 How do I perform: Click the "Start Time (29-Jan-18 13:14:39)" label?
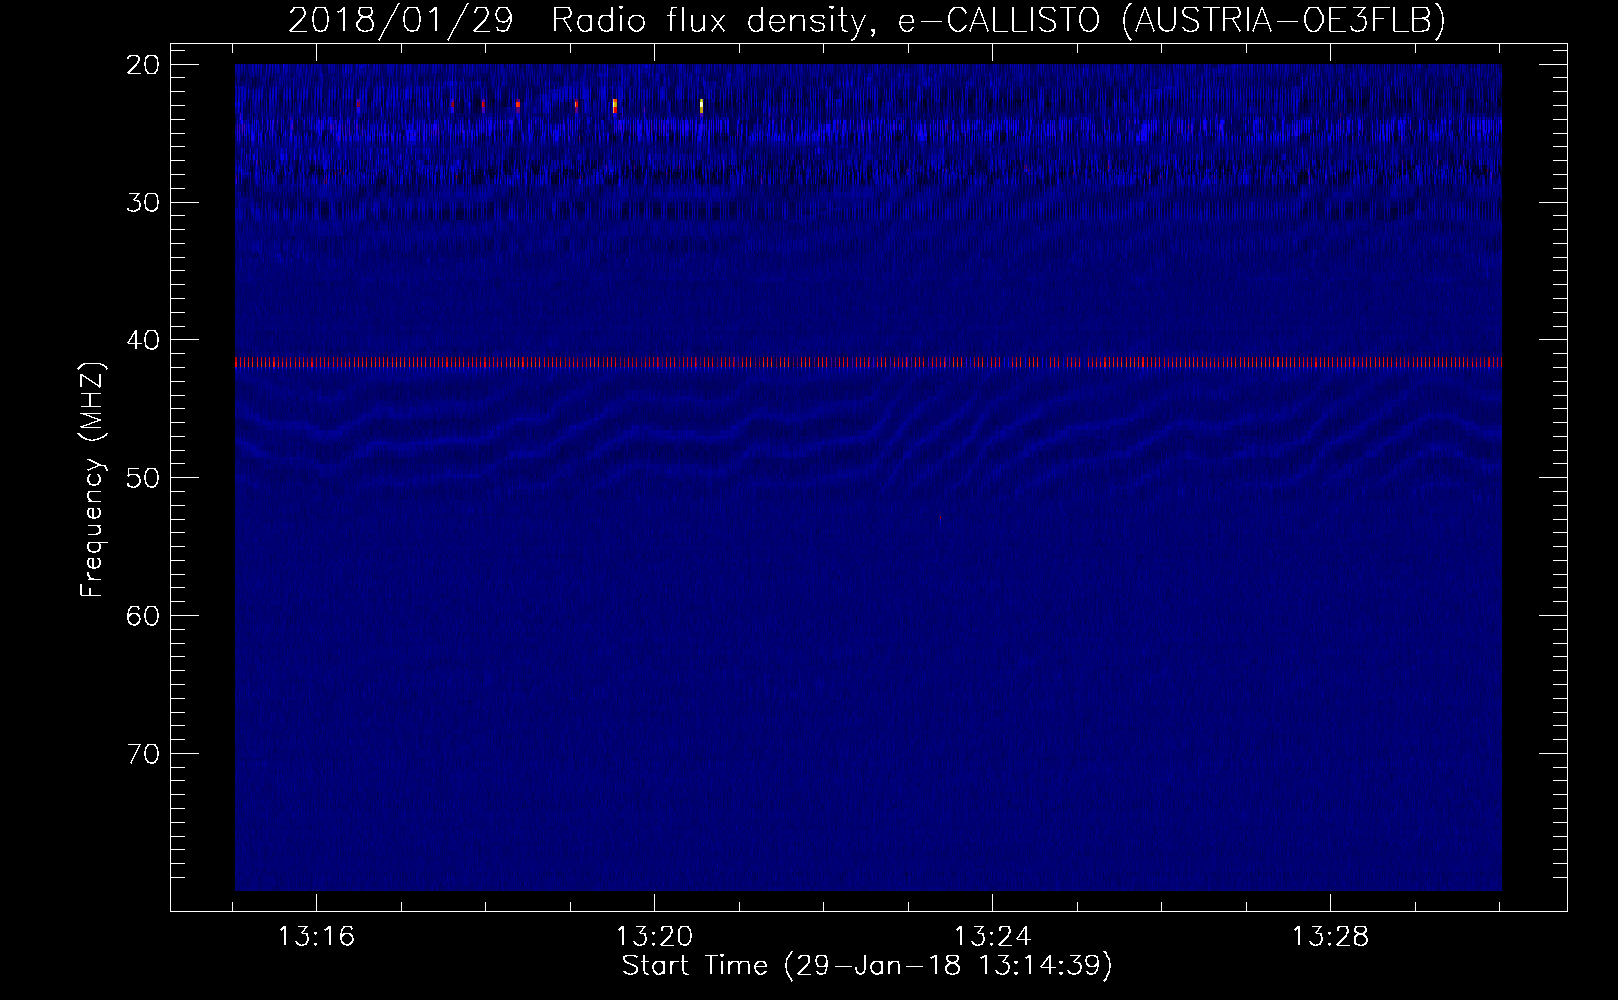tap(867, 966)
